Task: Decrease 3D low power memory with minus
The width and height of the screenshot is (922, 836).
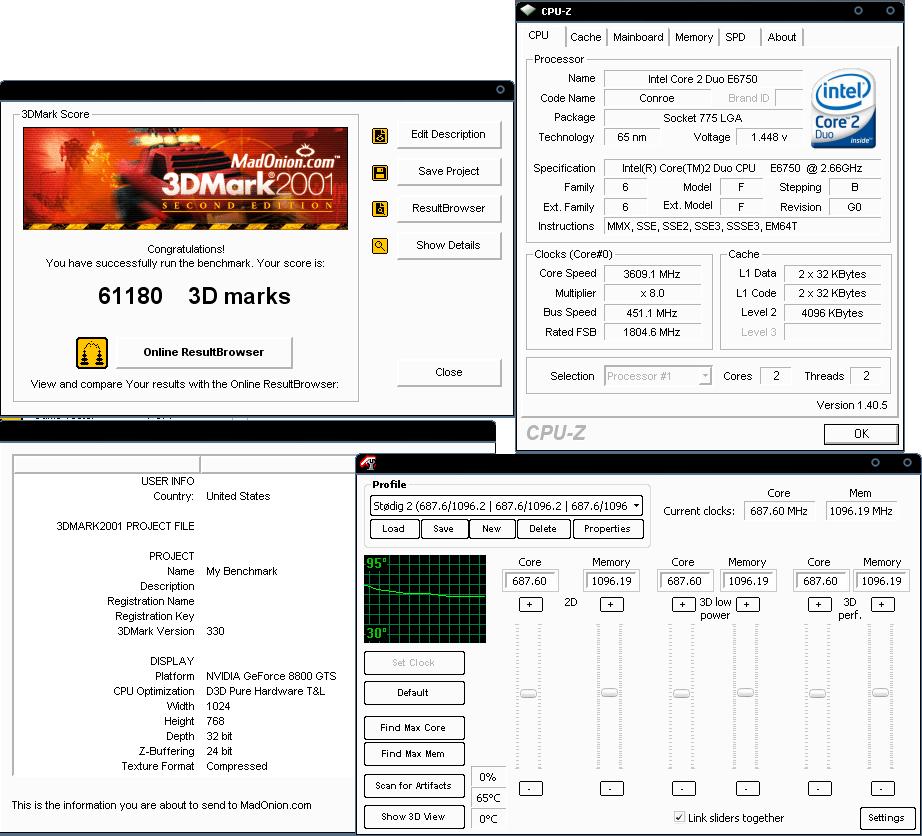Action: 747,788
